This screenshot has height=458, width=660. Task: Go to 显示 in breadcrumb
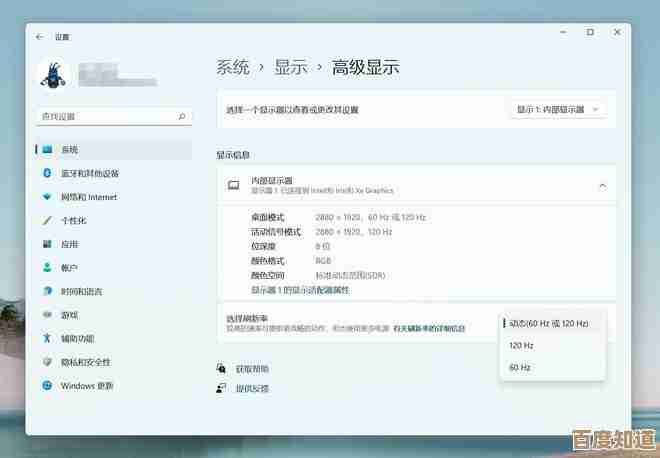(x=291, y=67)
